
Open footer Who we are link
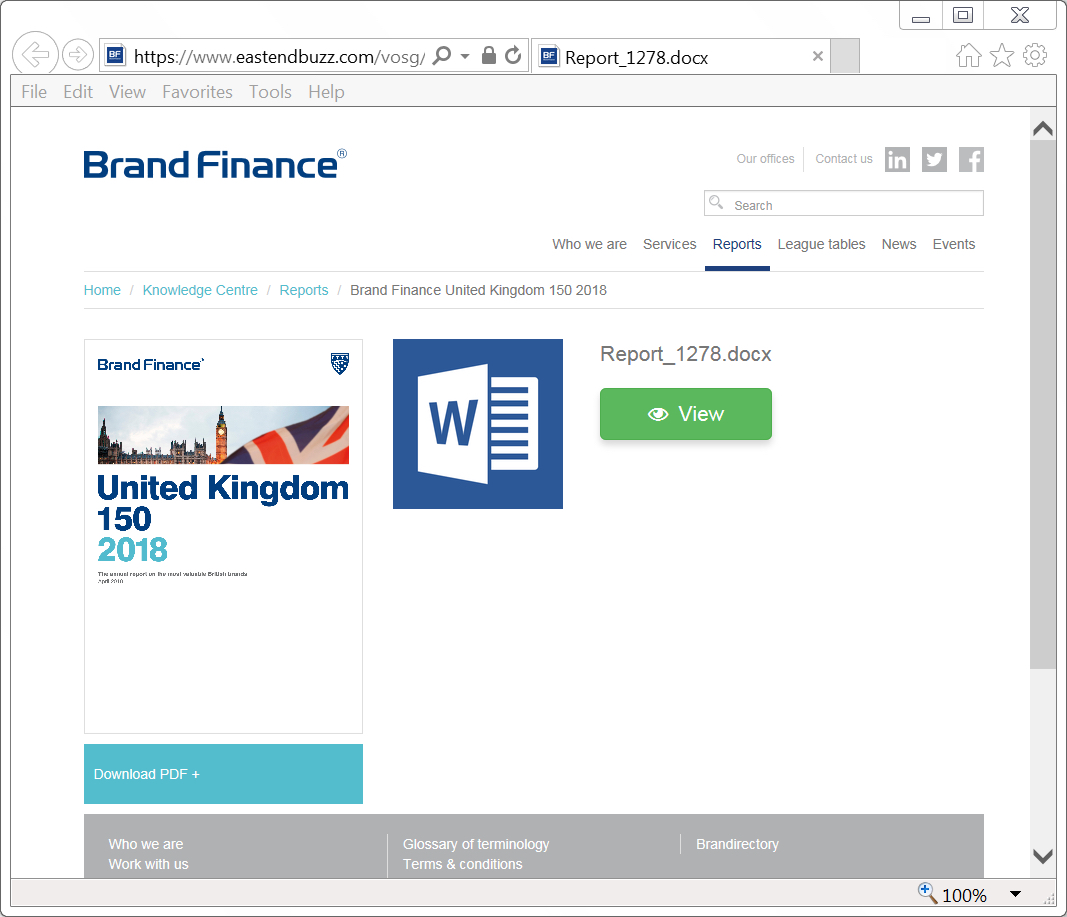pyautogui.click(x=146, y=844)
